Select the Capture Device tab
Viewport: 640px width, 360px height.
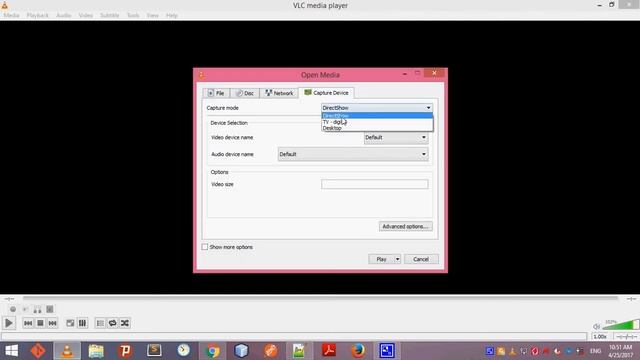326,93
